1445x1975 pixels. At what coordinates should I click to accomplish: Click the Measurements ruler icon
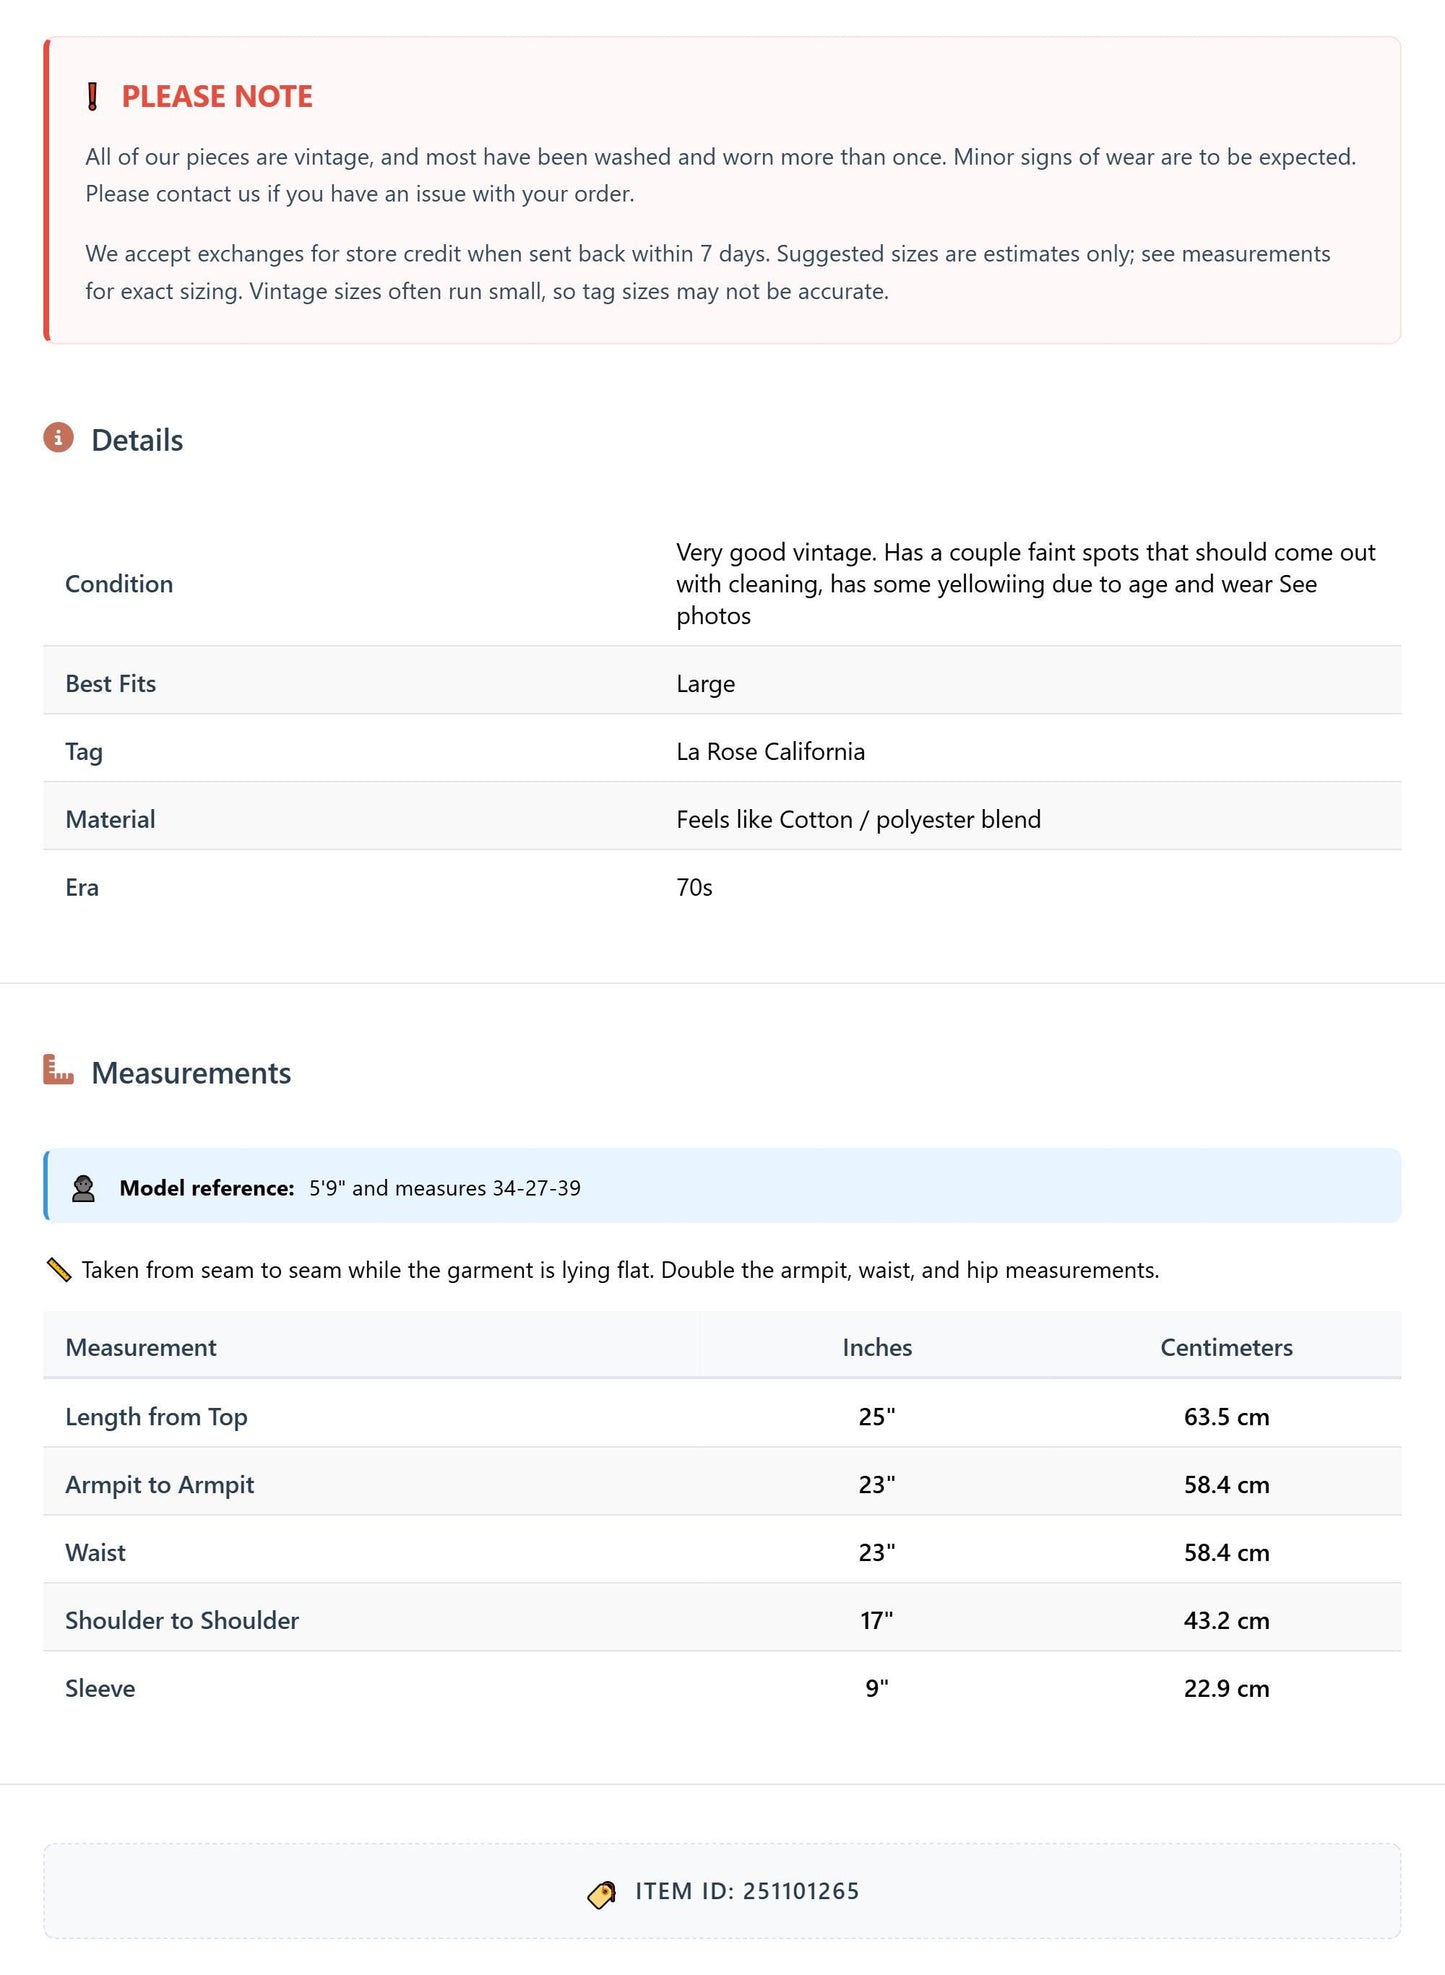59,1070
